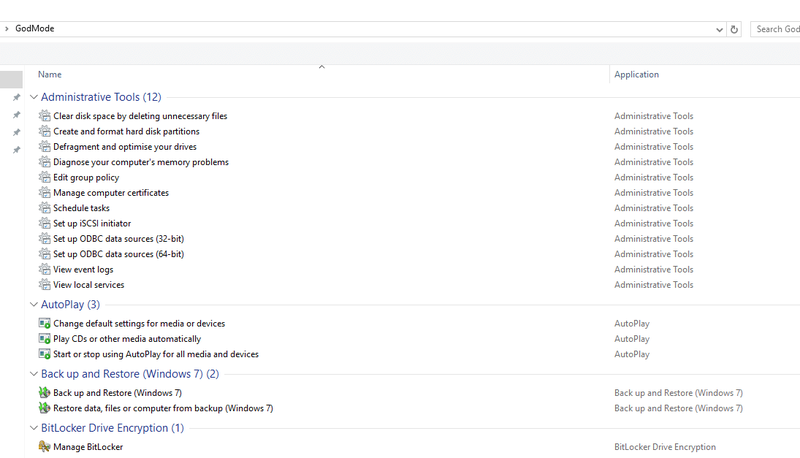
Task: Select Defragment and optimise your drives
Action: click(125, 146)
